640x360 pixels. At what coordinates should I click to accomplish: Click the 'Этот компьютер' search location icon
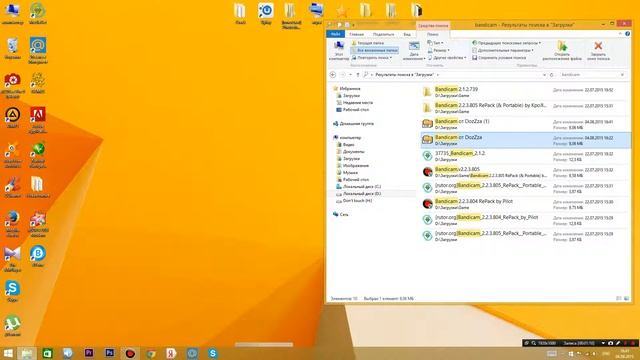(x=338, y=51)
